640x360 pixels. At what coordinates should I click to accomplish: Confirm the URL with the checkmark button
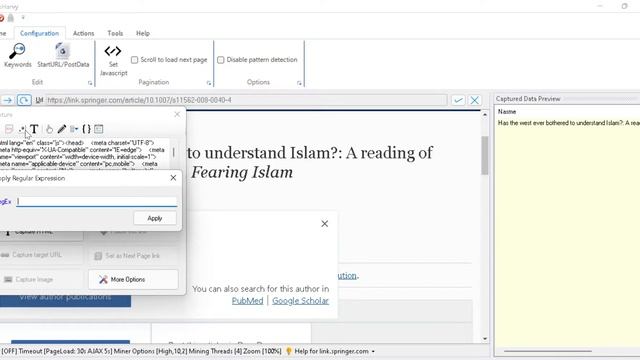coord(458,100)
